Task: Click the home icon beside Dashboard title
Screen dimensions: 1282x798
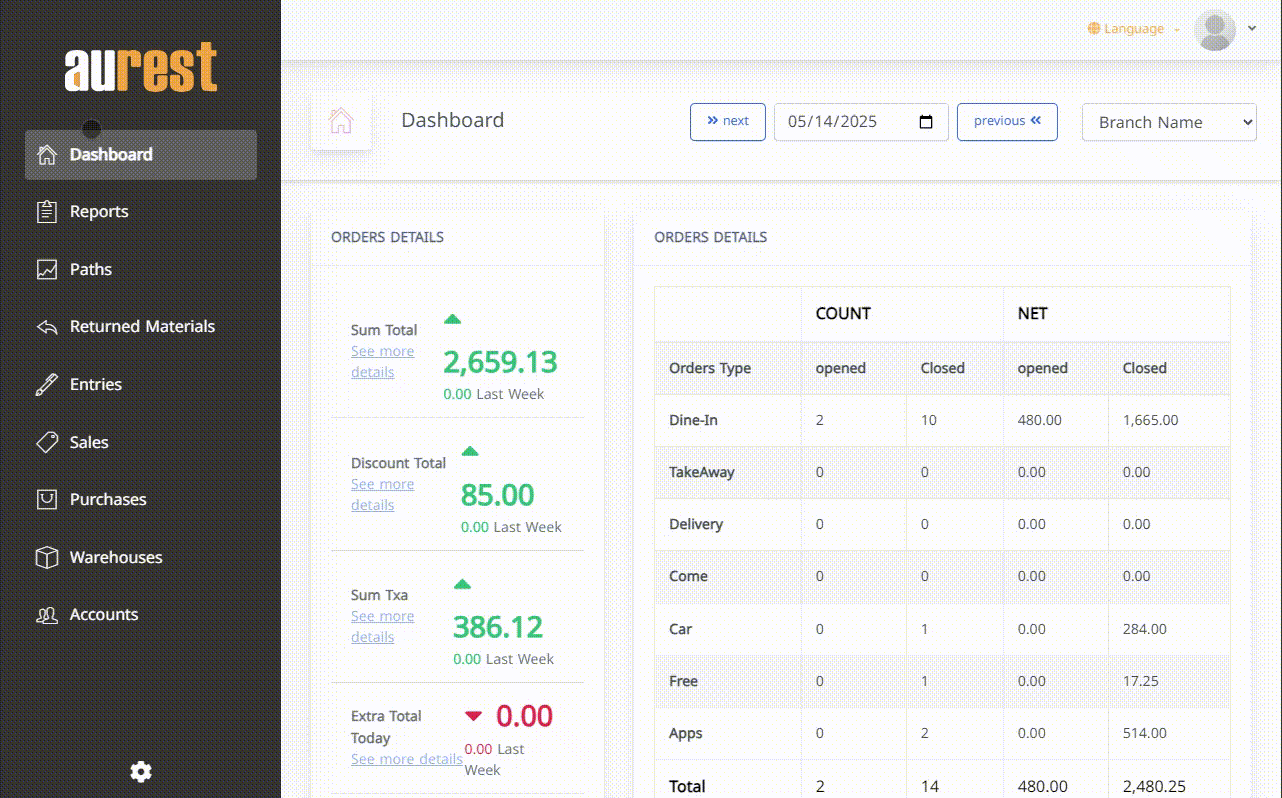Action: coord(341,121)
